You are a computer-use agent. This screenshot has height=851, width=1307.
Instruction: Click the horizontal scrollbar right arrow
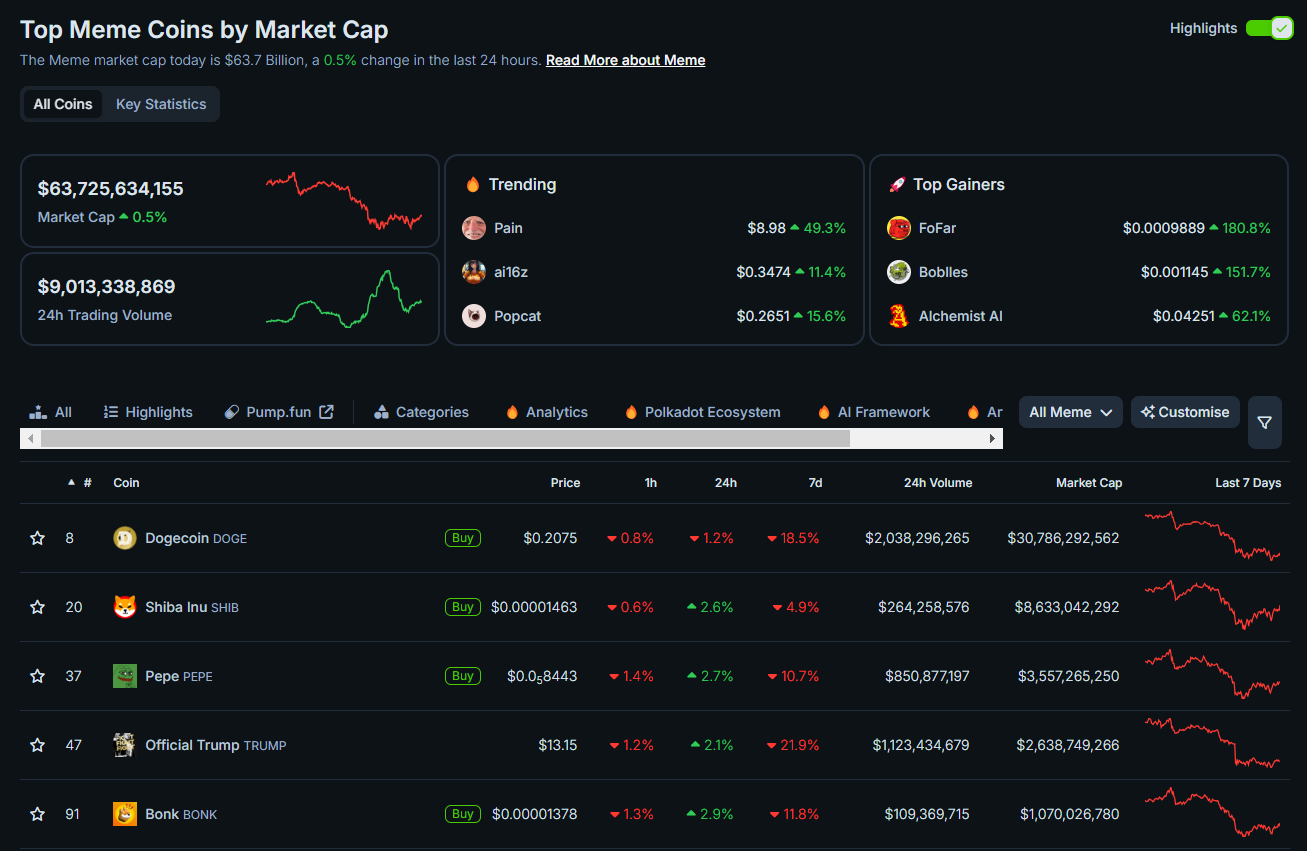[x=993, y=439]
